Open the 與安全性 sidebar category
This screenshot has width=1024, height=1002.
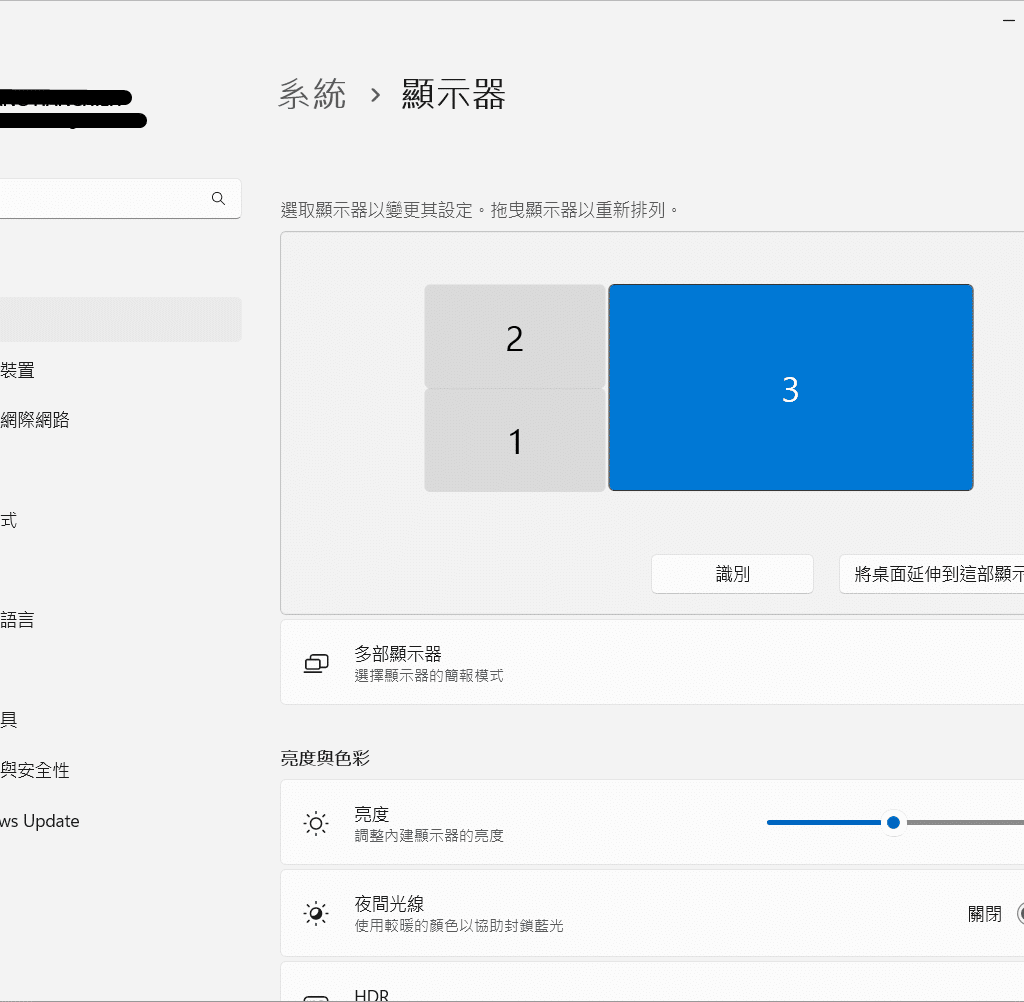(x=35, y=771)
